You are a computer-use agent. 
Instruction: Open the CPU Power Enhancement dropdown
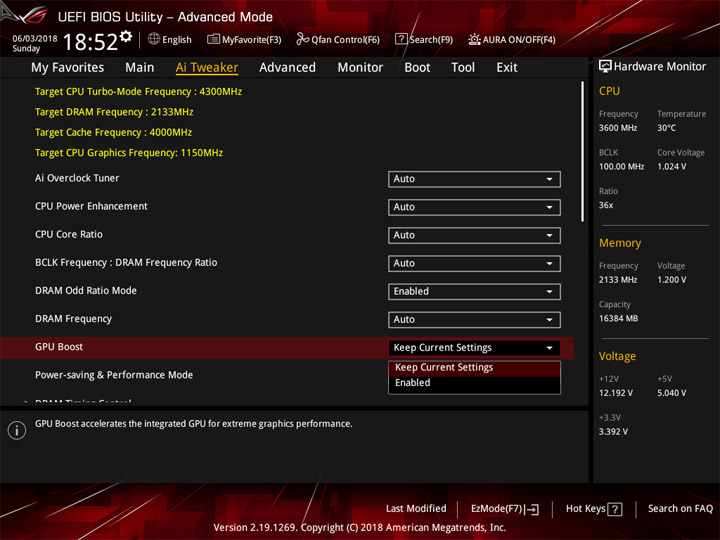pos(474,207)
